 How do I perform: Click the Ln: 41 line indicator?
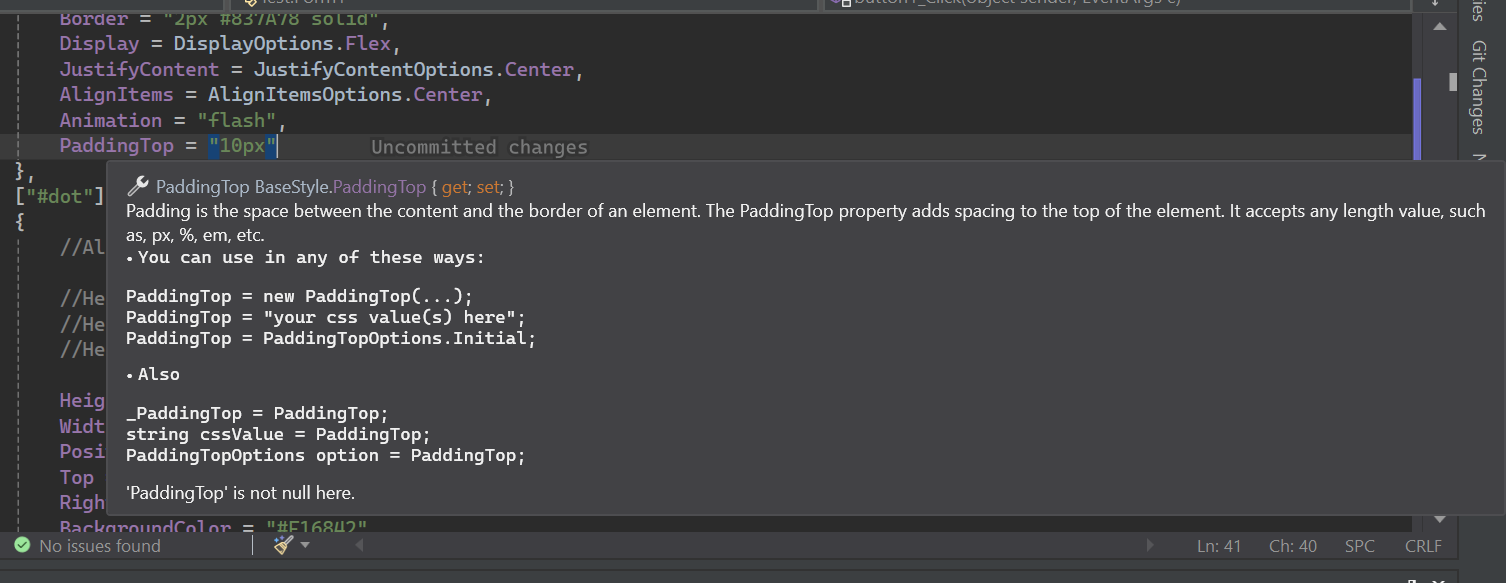(1219, 546)
